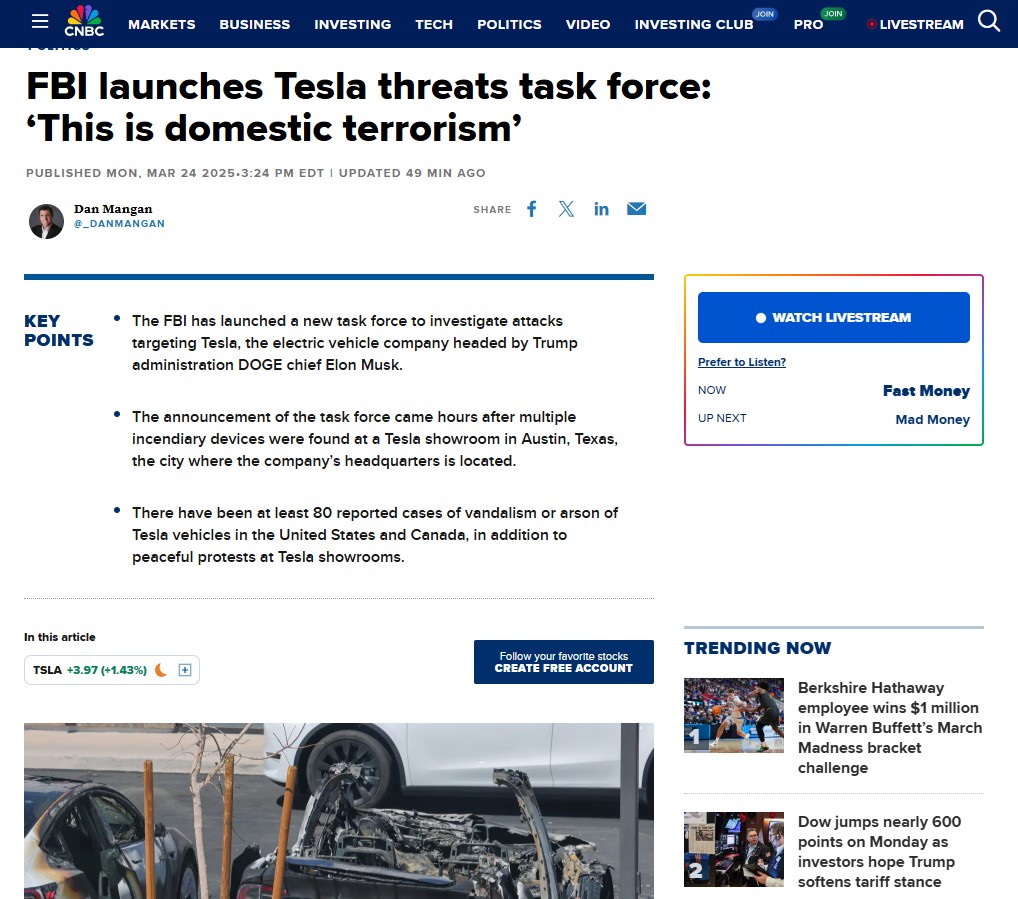1018x899 pixels.
Task: Open the Investing menu
Action: [353, 24]
